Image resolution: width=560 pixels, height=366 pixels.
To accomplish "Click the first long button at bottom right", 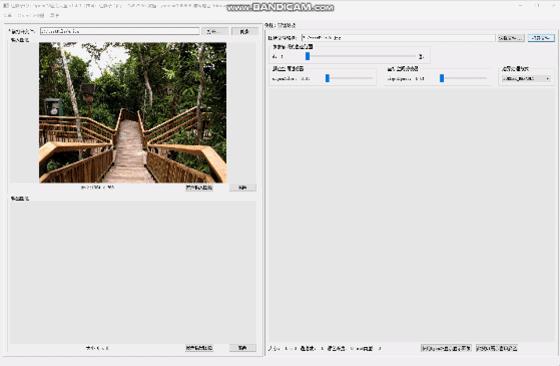I will pyautogui.click(x=446, y=348).
